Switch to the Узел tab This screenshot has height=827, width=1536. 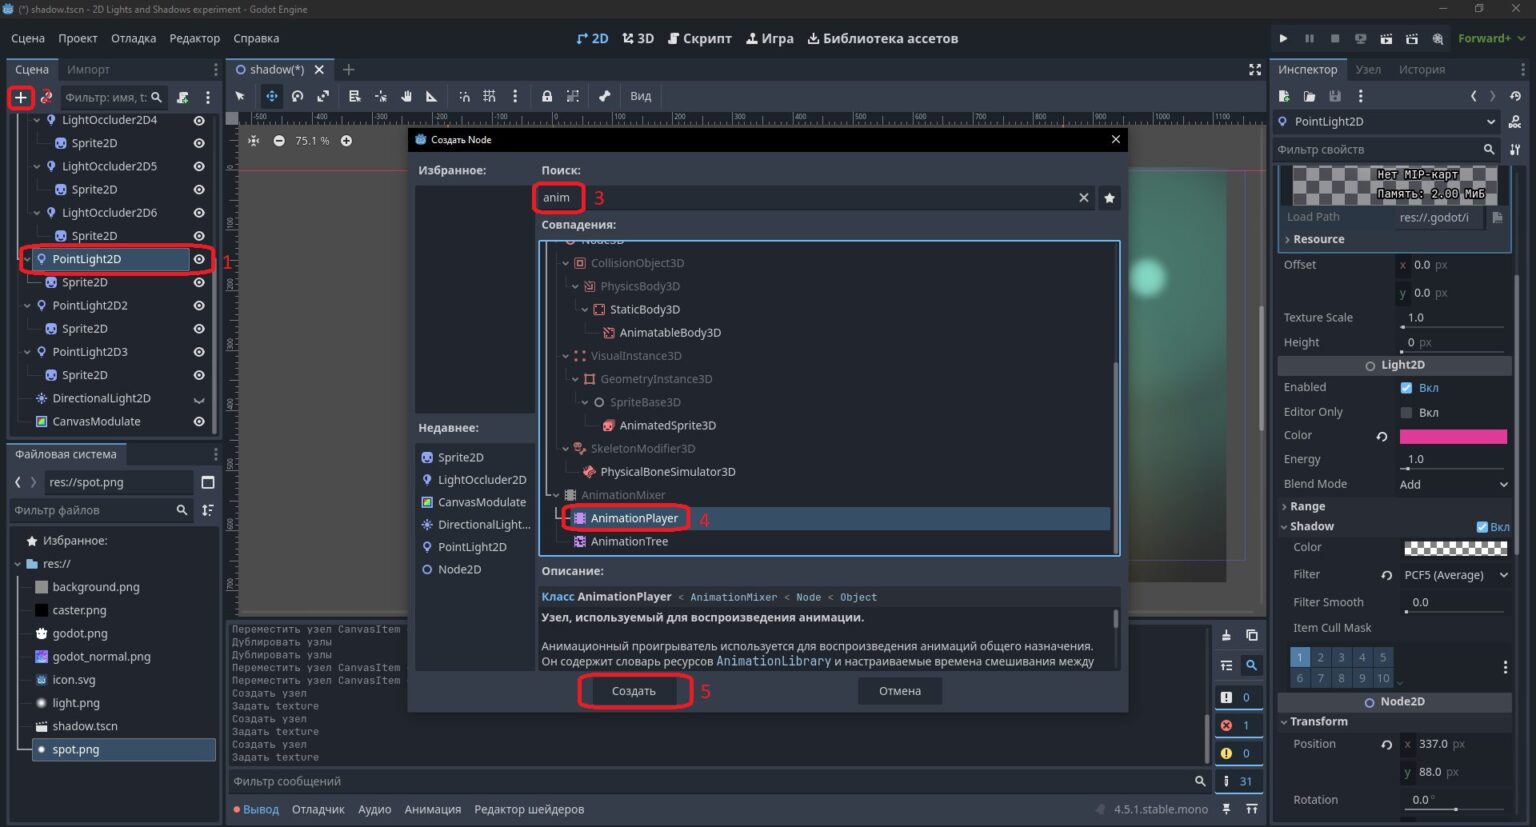click(x=1368, y=69)
